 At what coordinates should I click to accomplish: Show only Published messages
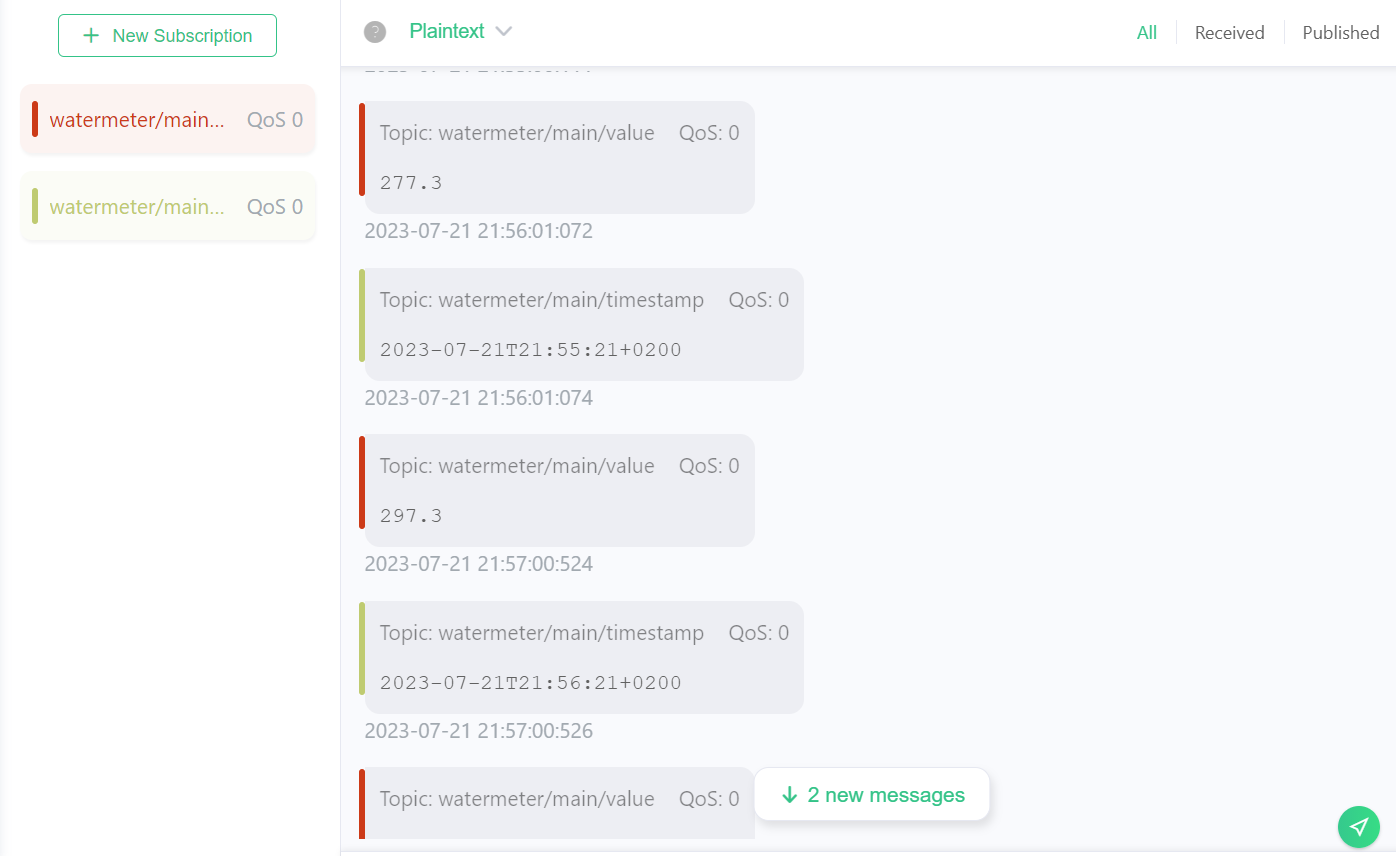coord(1340,33)
